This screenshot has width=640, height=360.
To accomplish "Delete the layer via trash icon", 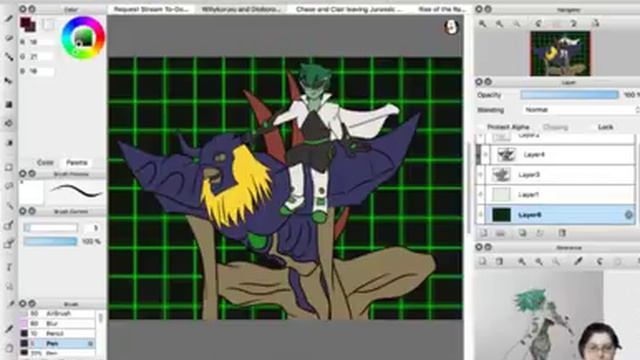I will pyautogui.click(x=562, y=233).
